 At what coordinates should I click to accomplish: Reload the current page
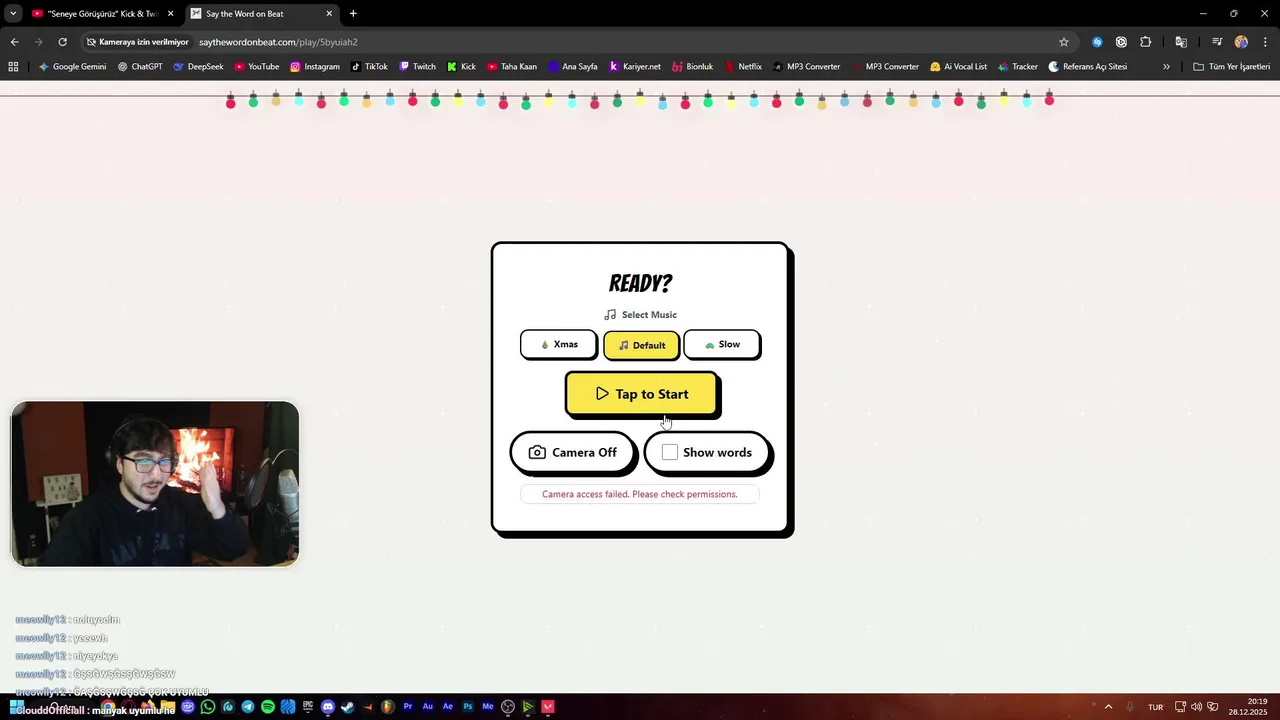click(x=62, y=42)
